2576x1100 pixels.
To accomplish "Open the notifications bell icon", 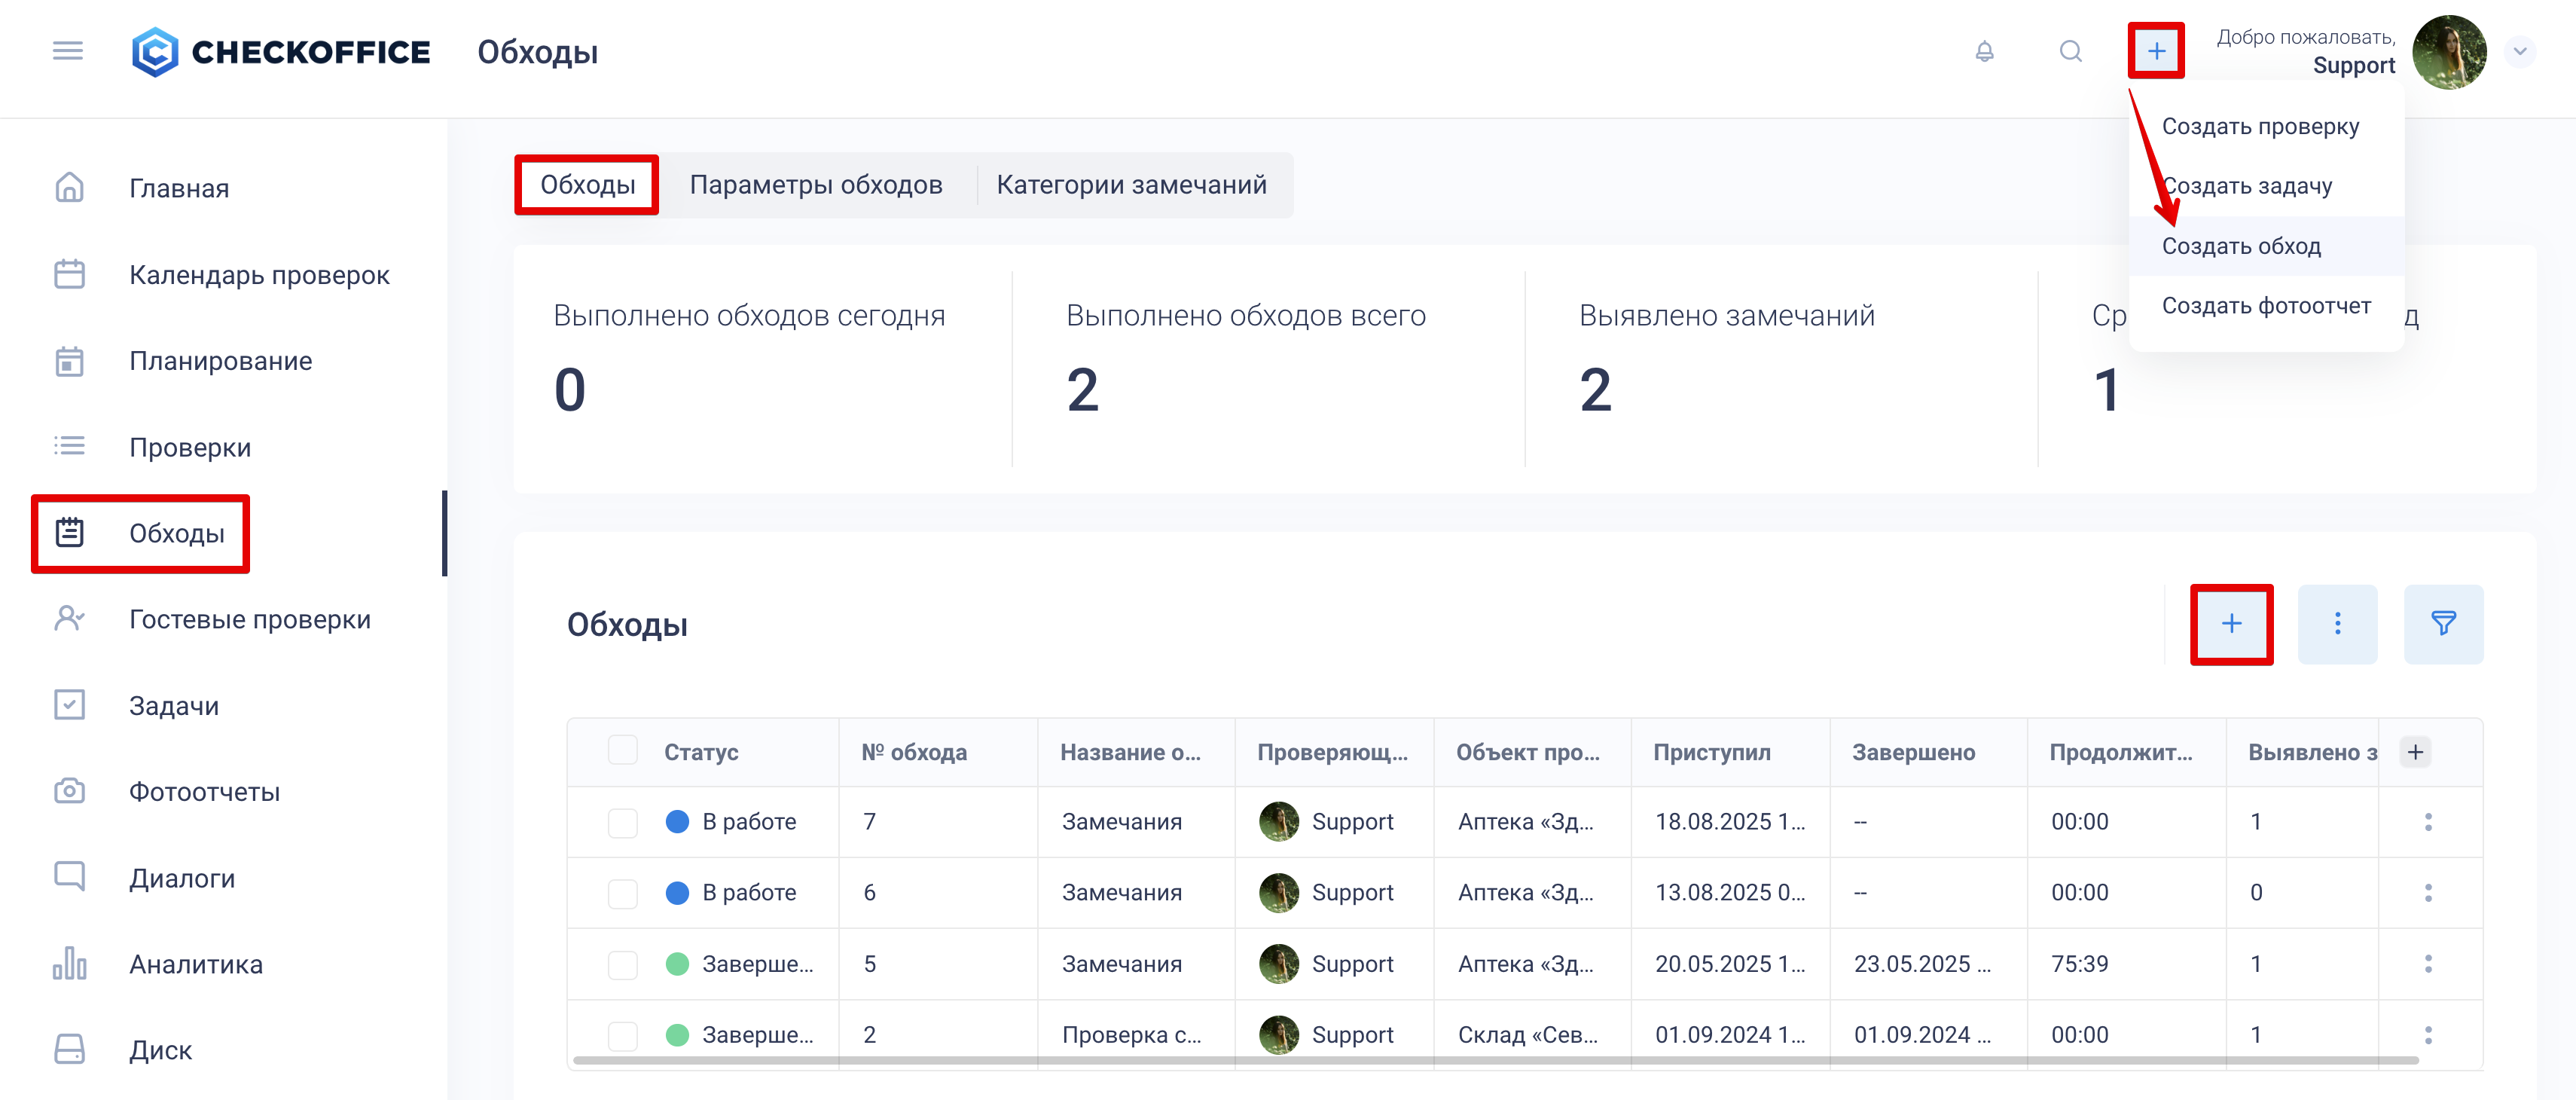I will (x=1984, y=51).
